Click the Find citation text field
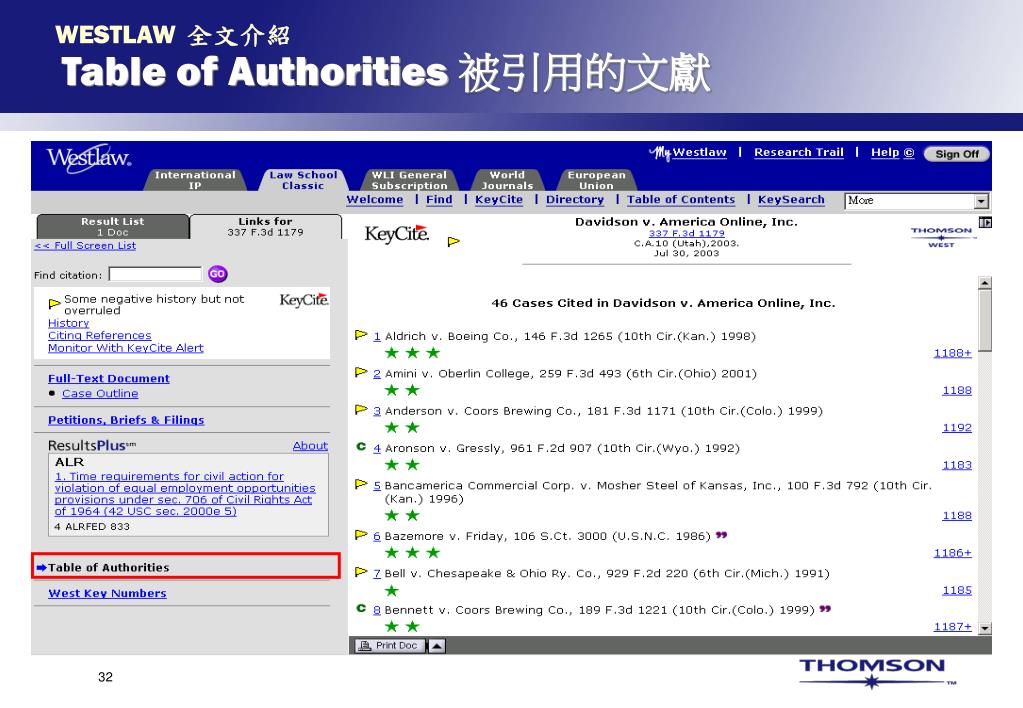 coord(155,274)
